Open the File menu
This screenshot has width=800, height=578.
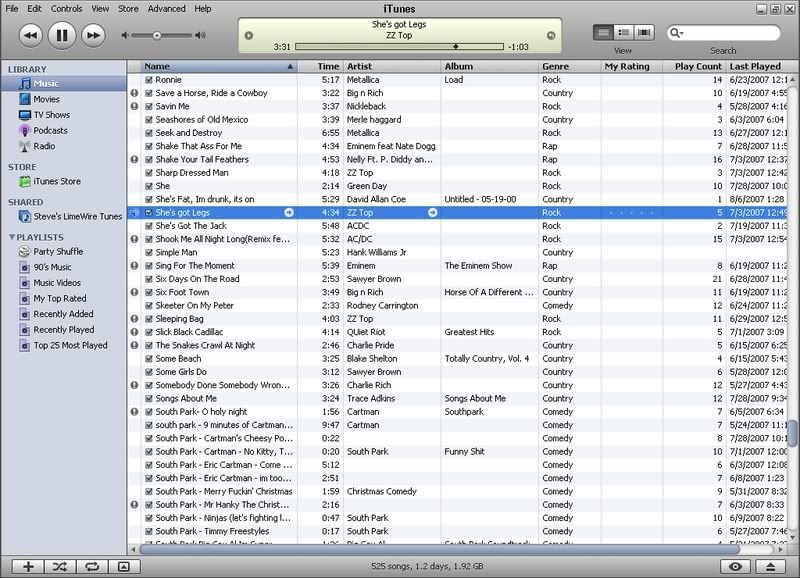[12, 9]
